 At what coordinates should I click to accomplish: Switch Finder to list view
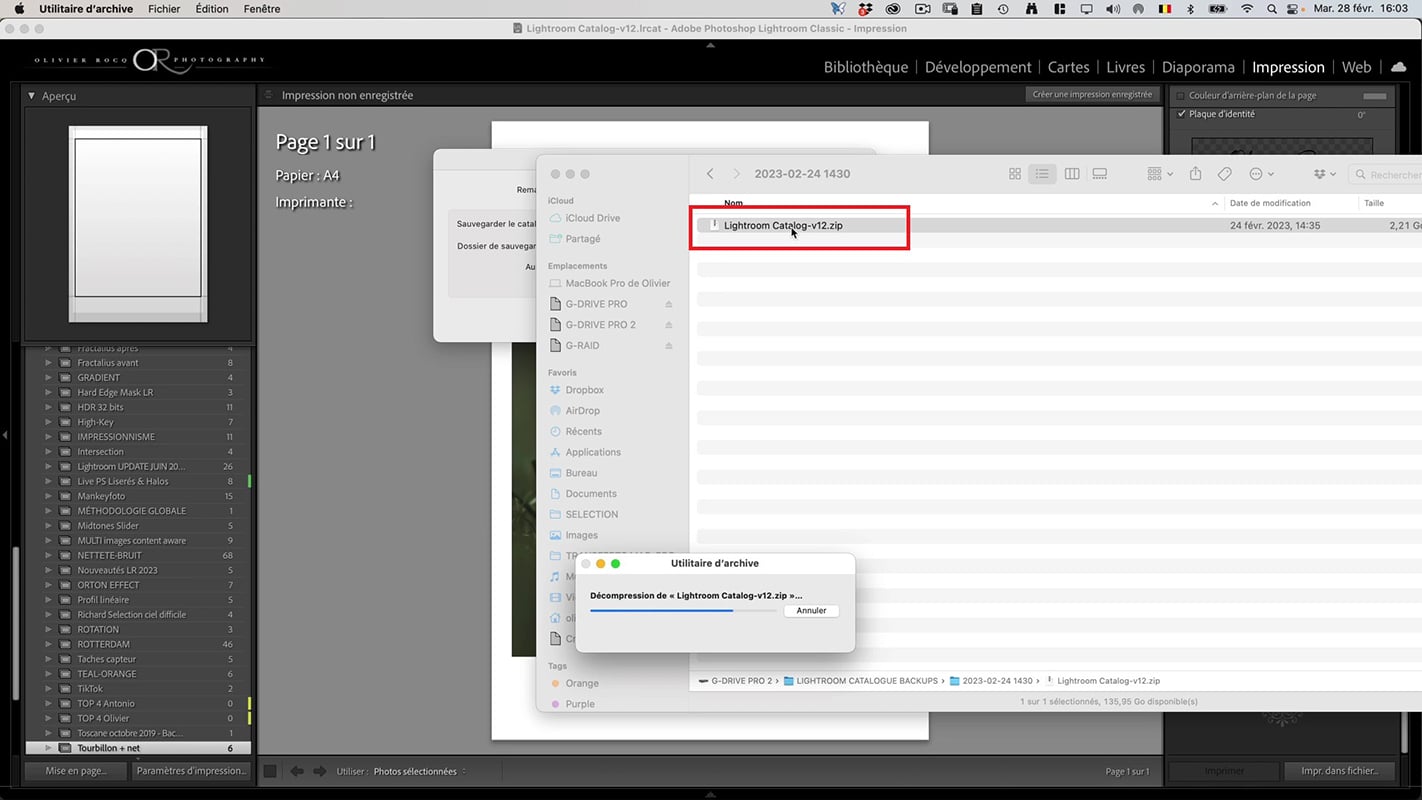pos(1042,174)
